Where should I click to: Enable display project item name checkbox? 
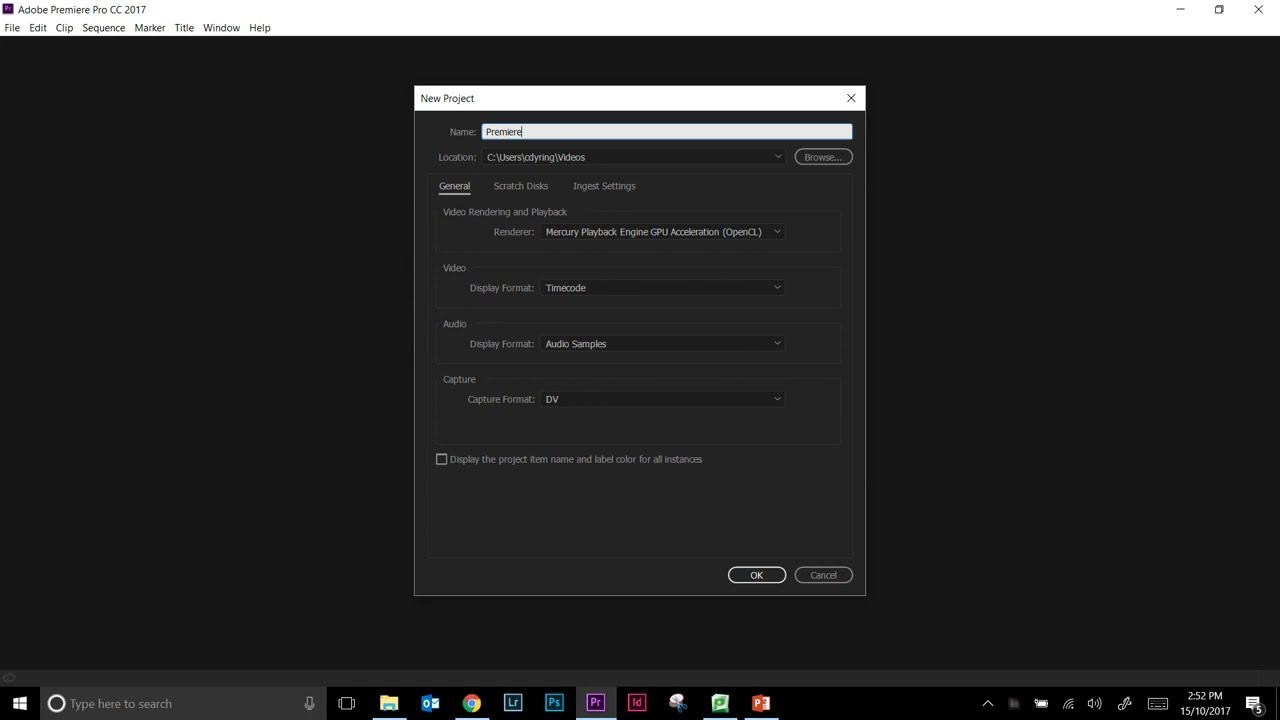(441, 459)
